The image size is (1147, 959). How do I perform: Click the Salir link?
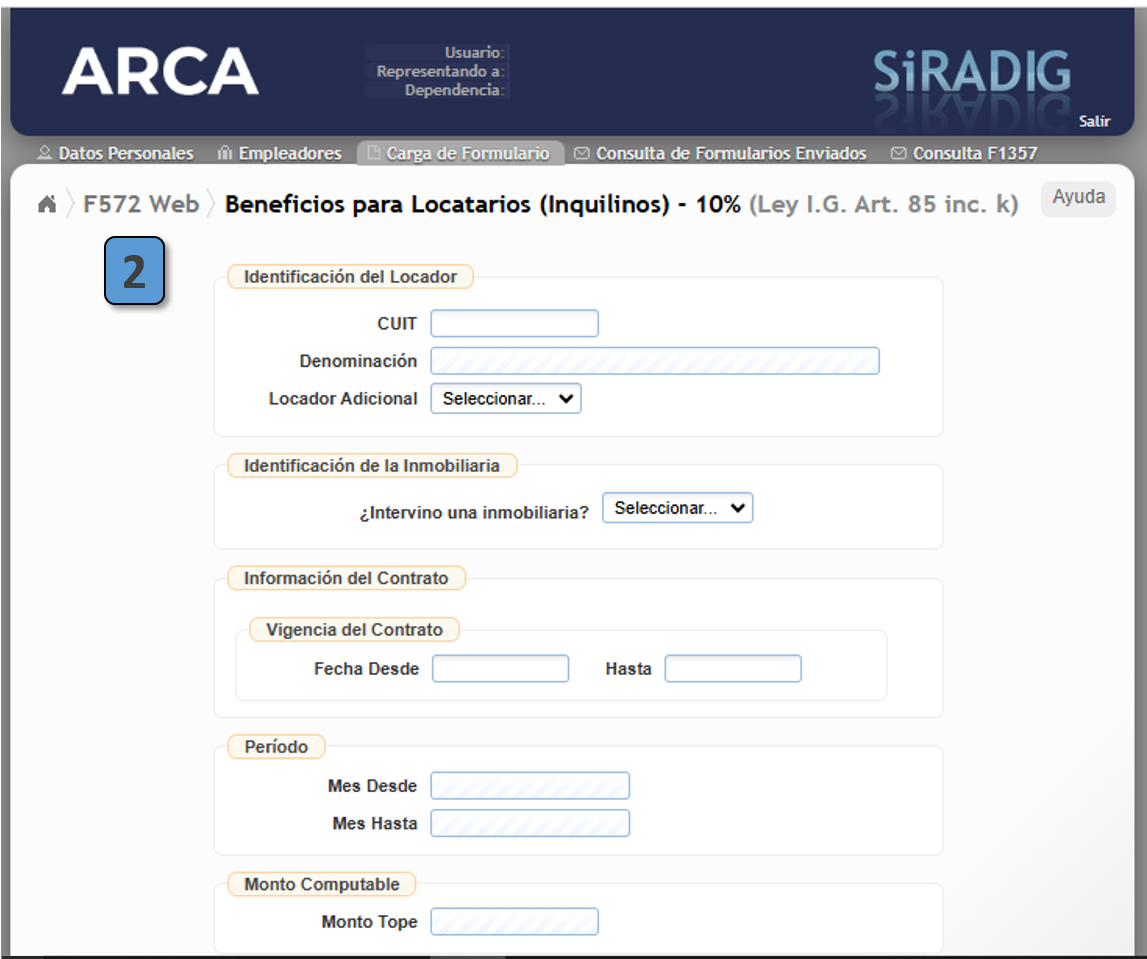[1094, 122]
